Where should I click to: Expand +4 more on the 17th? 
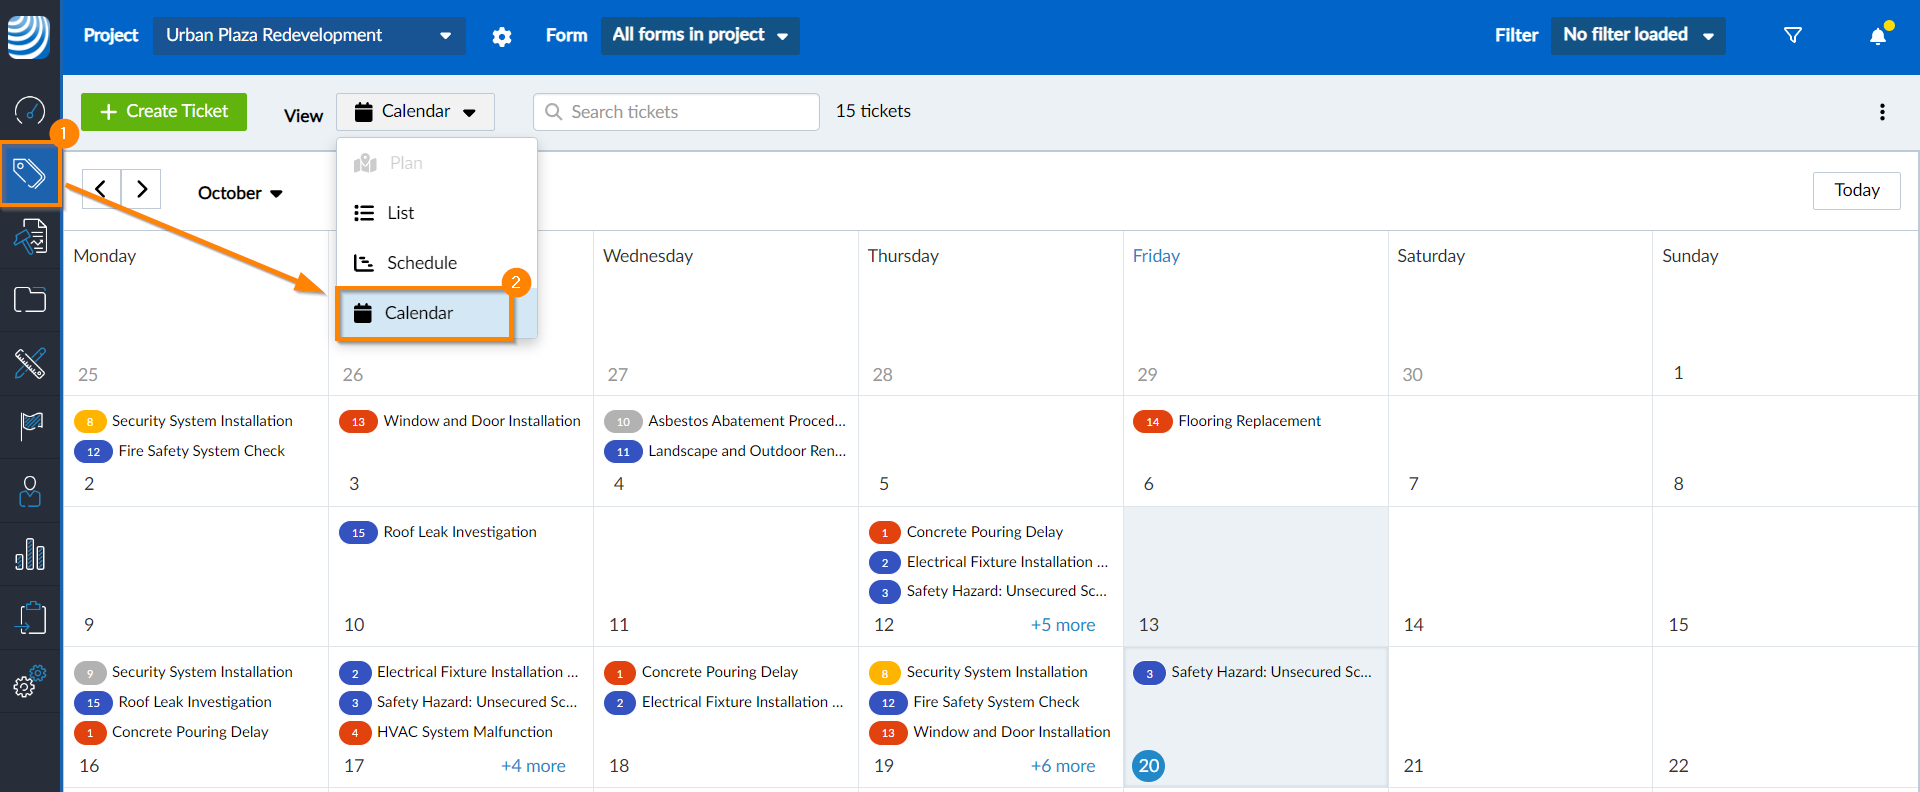[533, 766]
